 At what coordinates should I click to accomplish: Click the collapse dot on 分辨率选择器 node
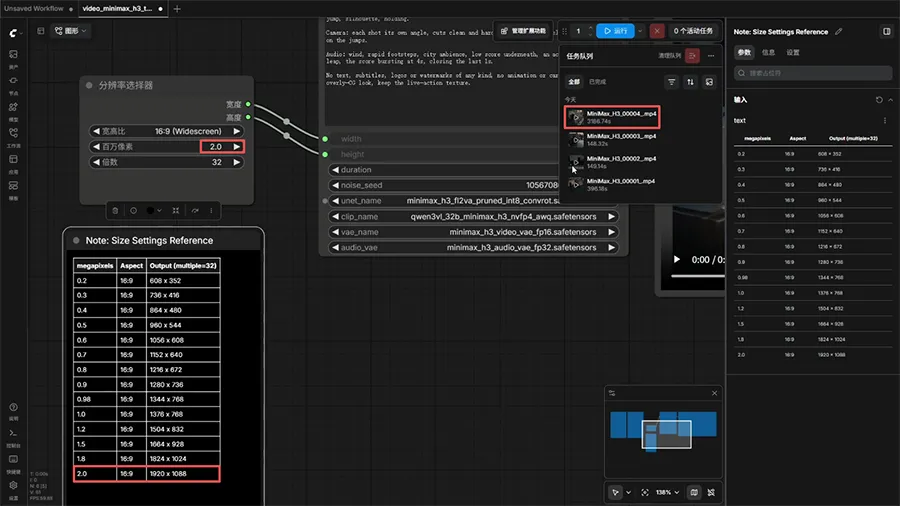[89, 85]
